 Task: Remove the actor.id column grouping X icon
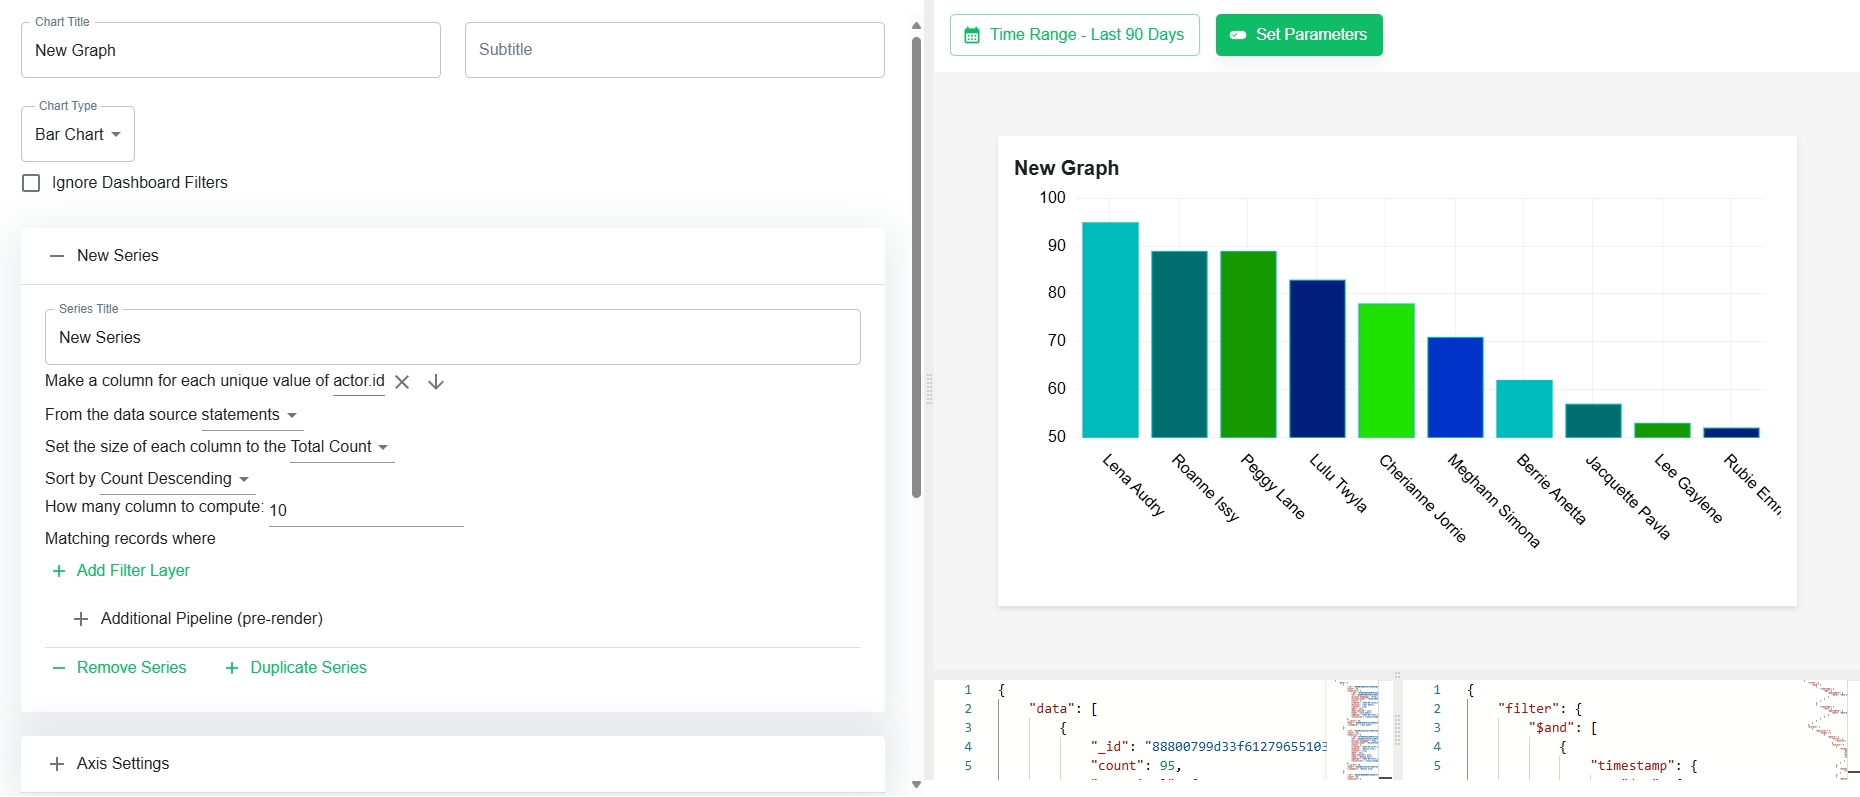[402, 382]
